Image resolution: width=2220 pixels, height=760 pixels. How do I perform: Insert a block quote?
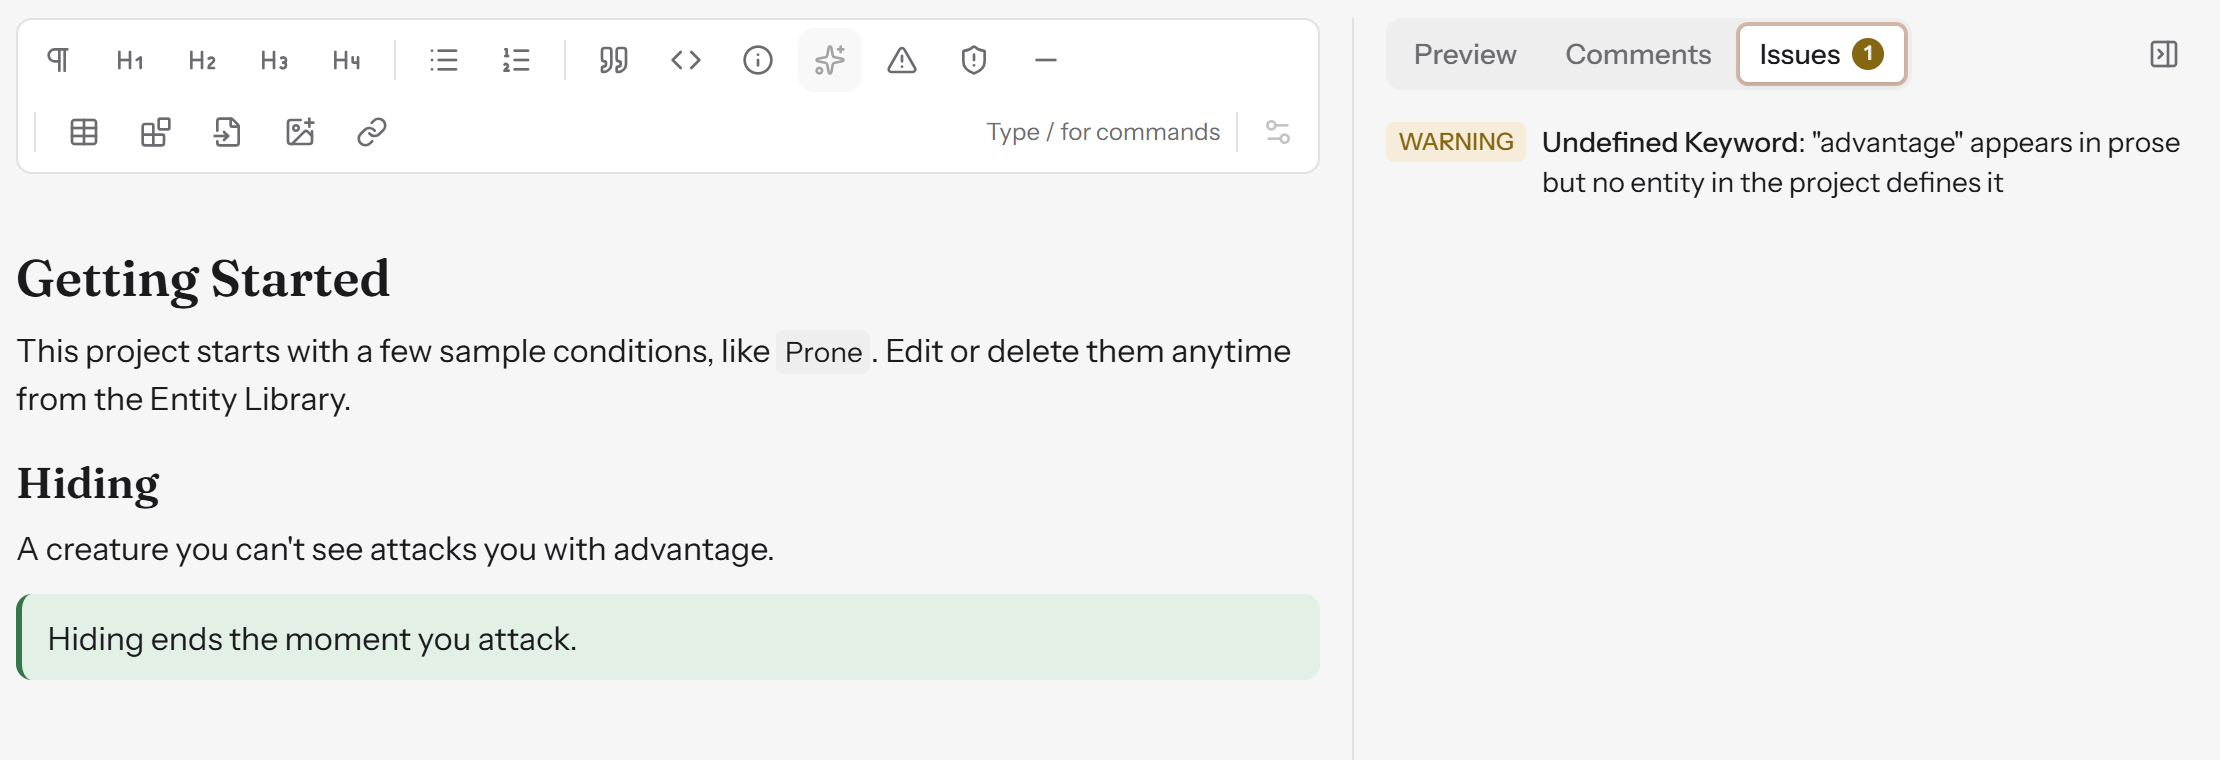point(614,60)
